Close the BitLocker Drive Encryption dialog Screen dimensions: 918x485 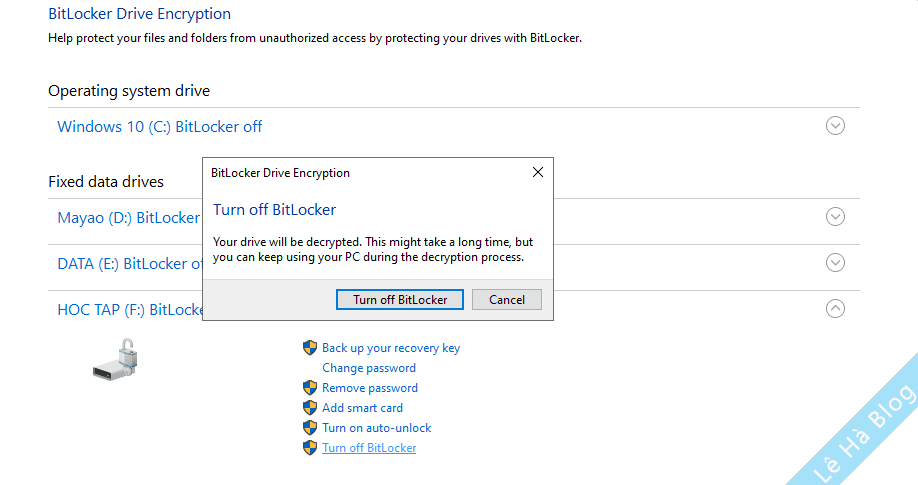pyautogui.click(x=538, y=173)
